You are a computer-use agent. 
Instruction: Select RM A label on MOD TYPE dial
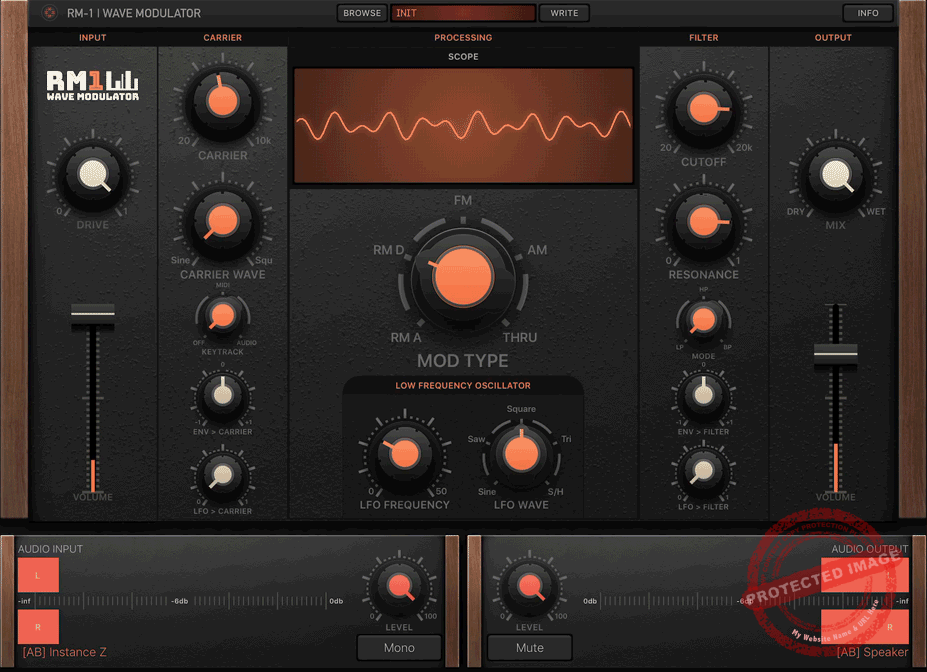tap(406, 337)
